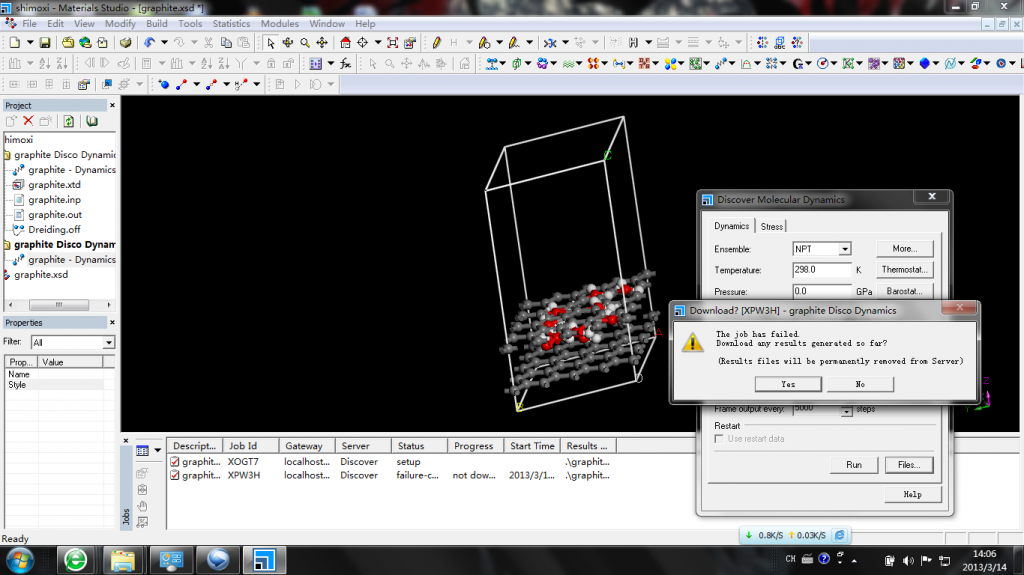This screenshot has height=575, width=1024.
Task: Open the File menu
Action: click(29, 24)
